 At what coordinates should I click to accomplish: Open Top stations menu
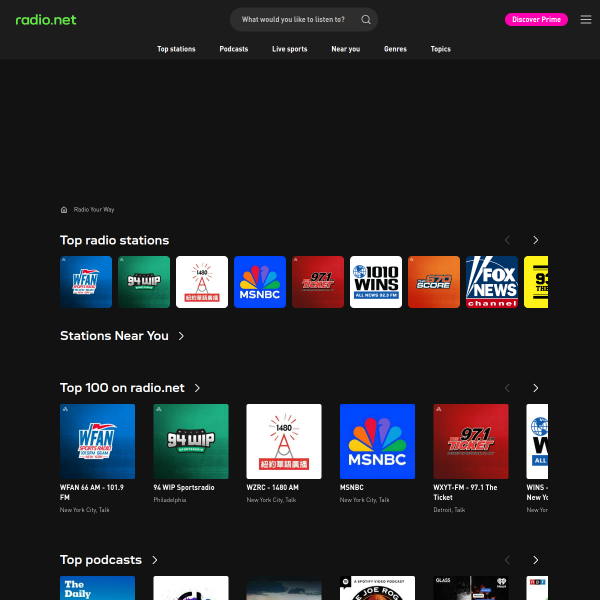click(176, 49)
